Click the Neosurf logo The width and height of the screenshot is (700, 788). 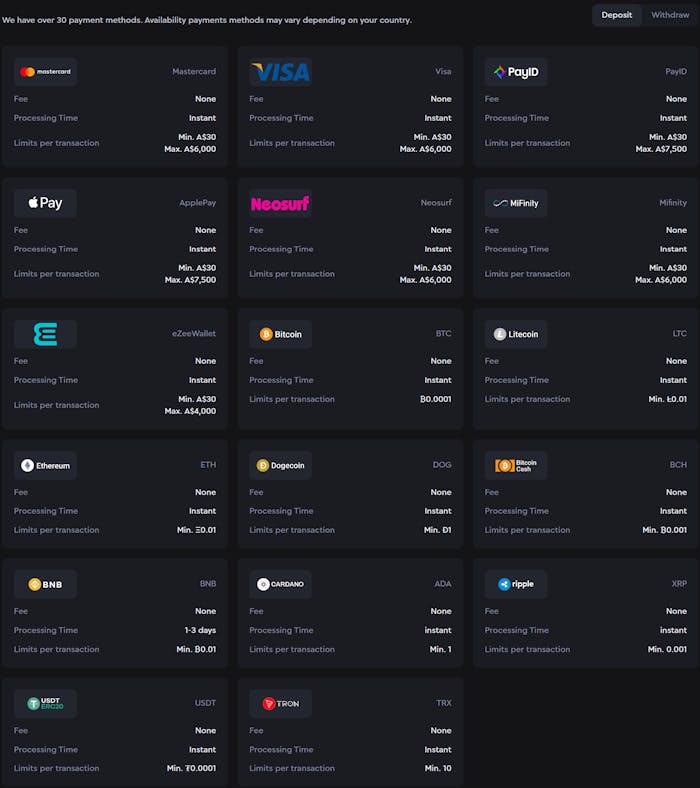coord(280,203)
